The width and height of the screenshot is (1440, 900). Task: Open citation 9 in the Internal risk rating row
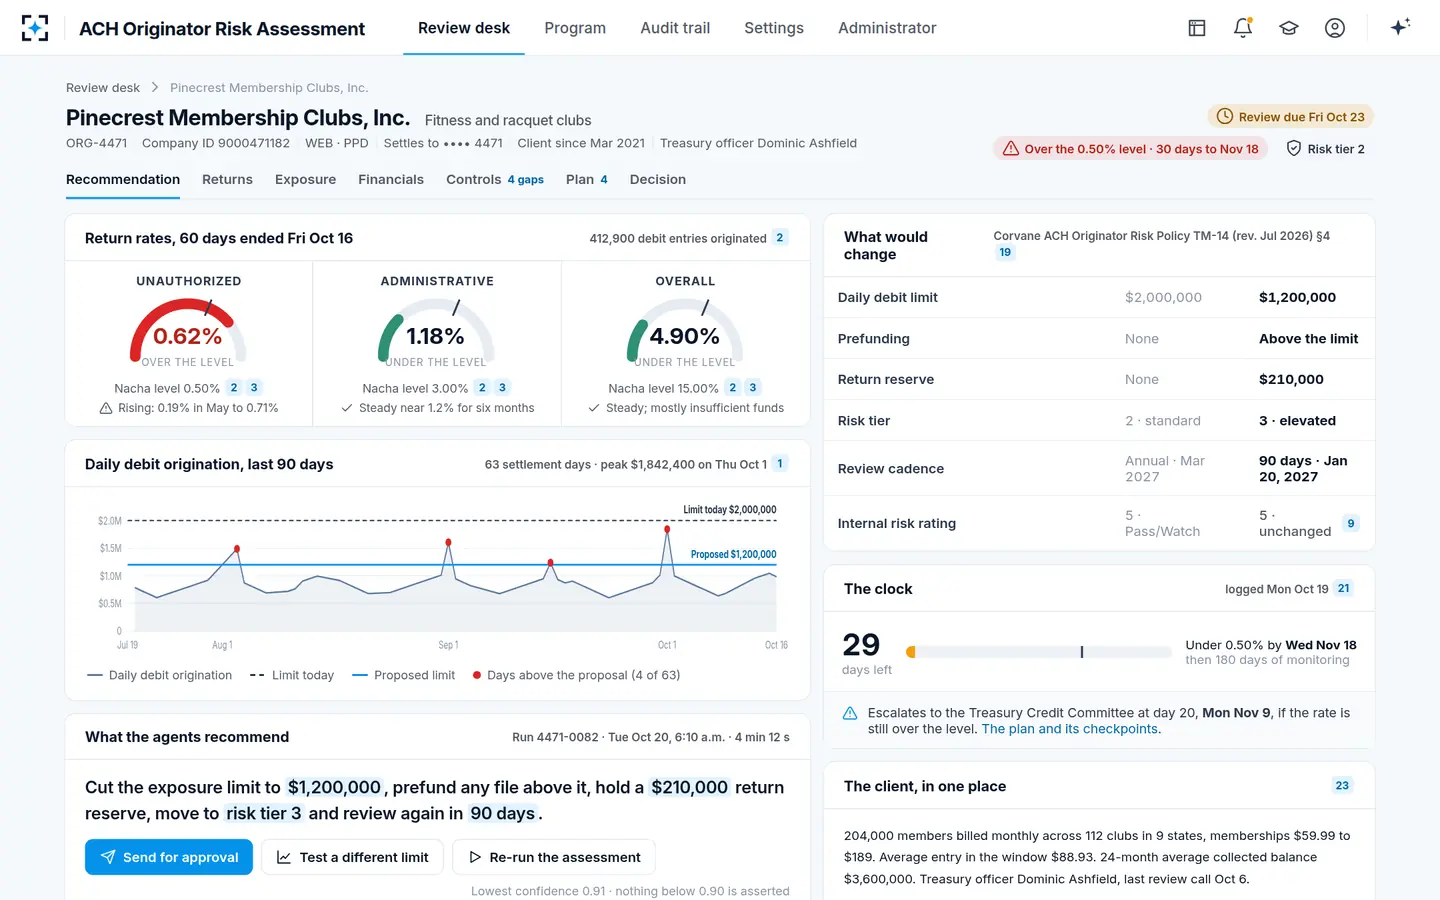[x=1351, y=523]
